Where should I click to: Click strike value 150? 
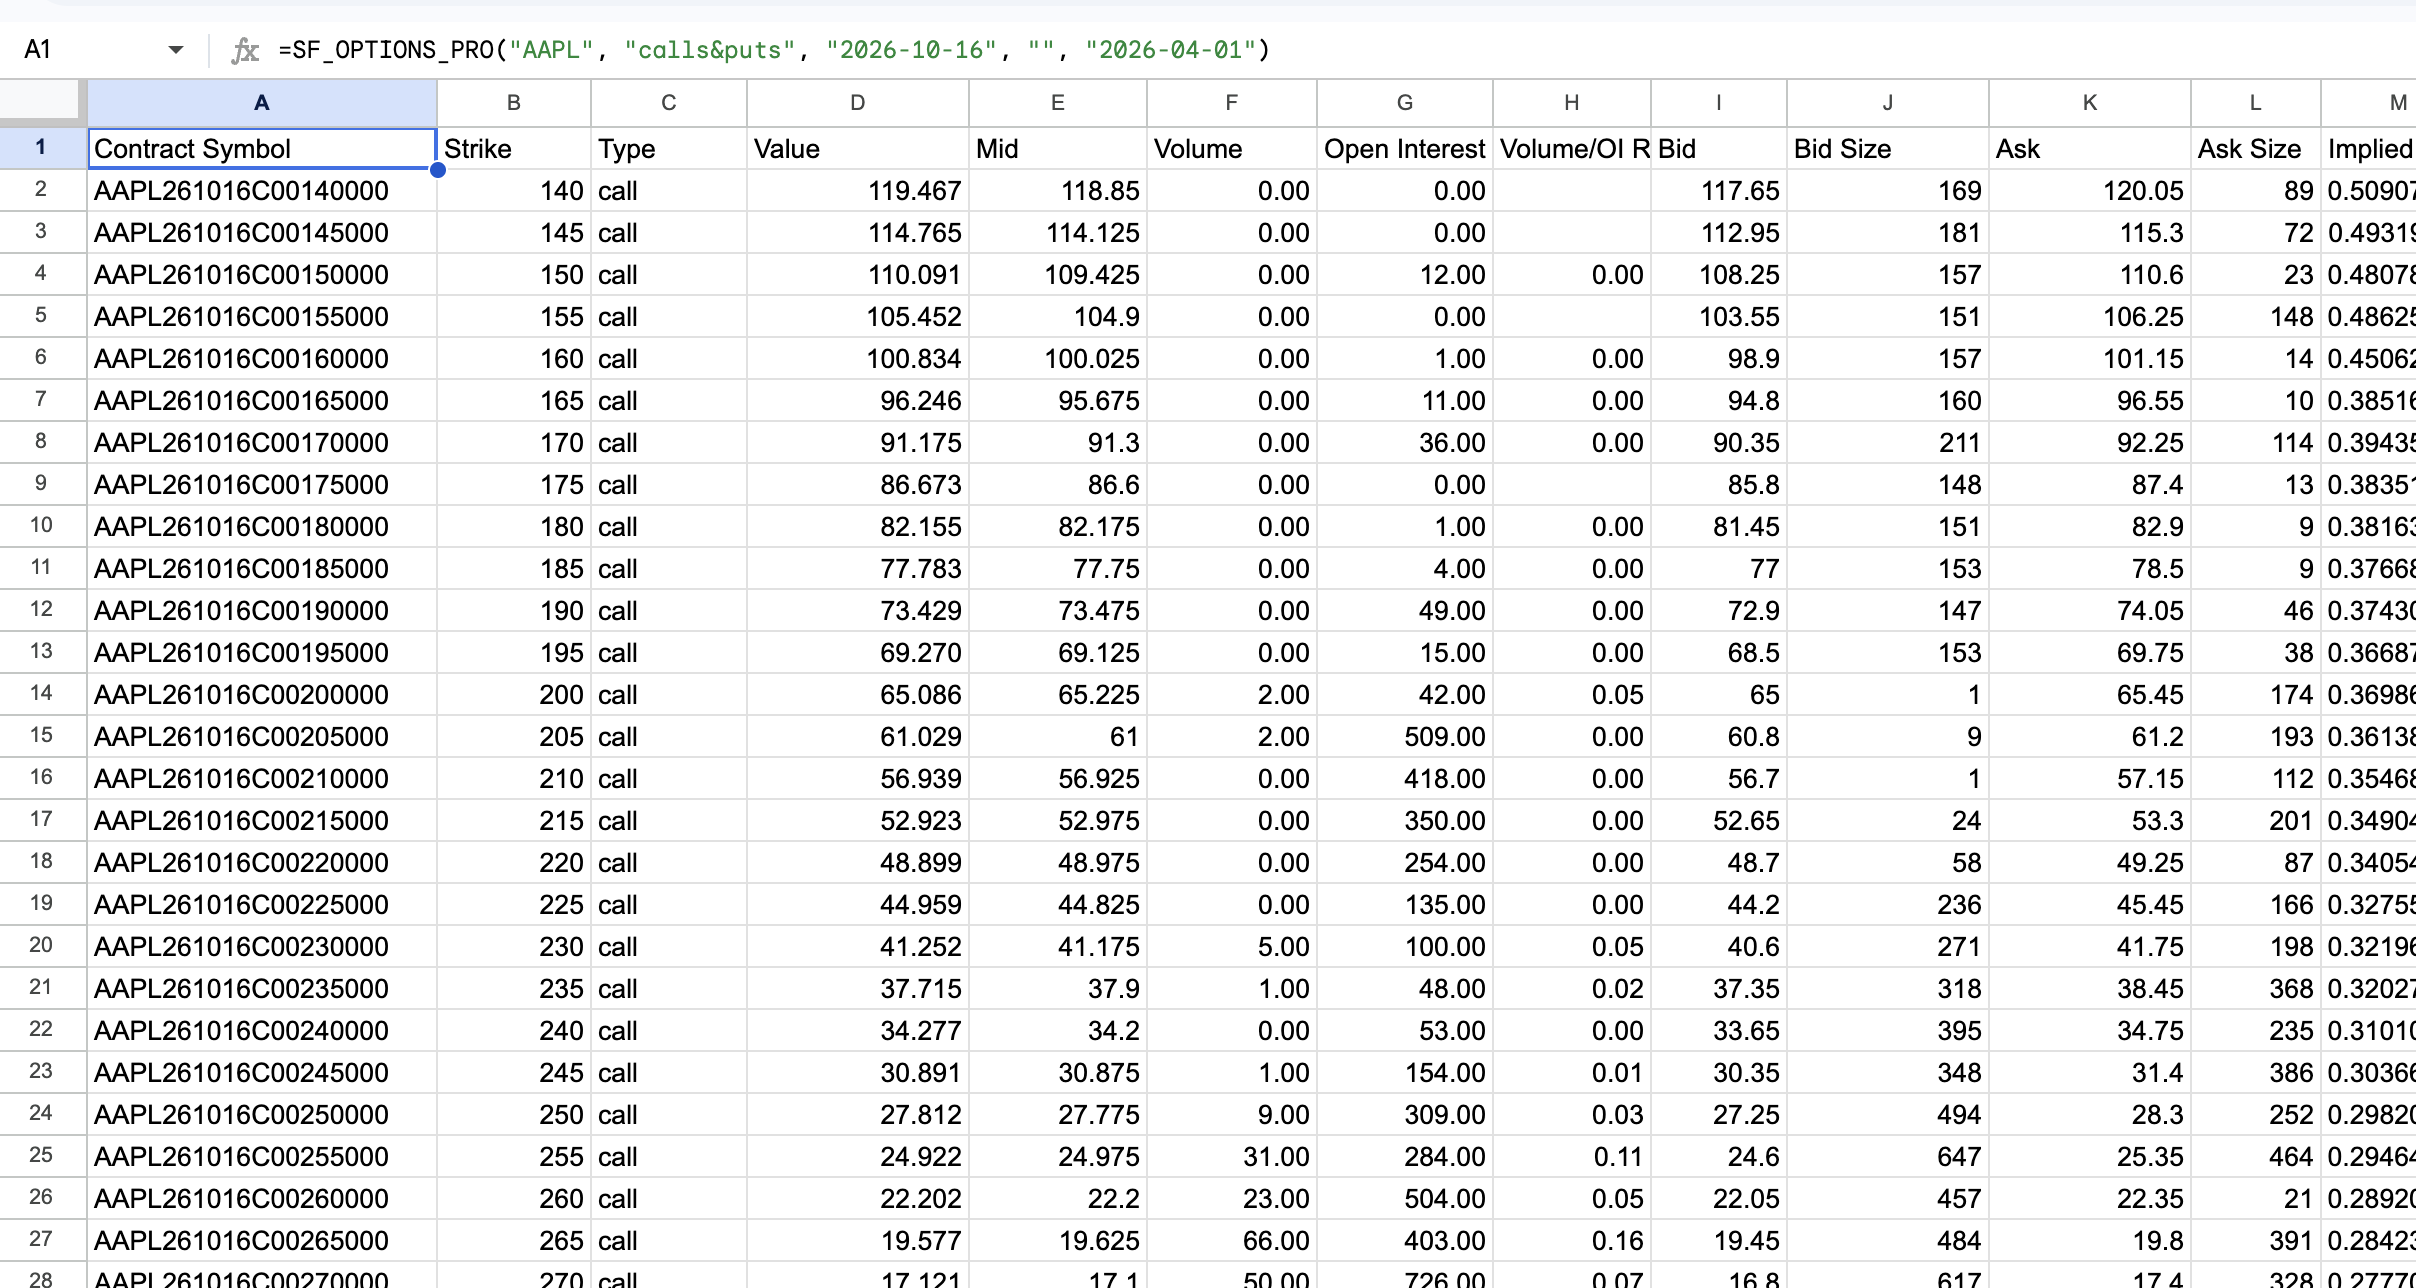514,275
